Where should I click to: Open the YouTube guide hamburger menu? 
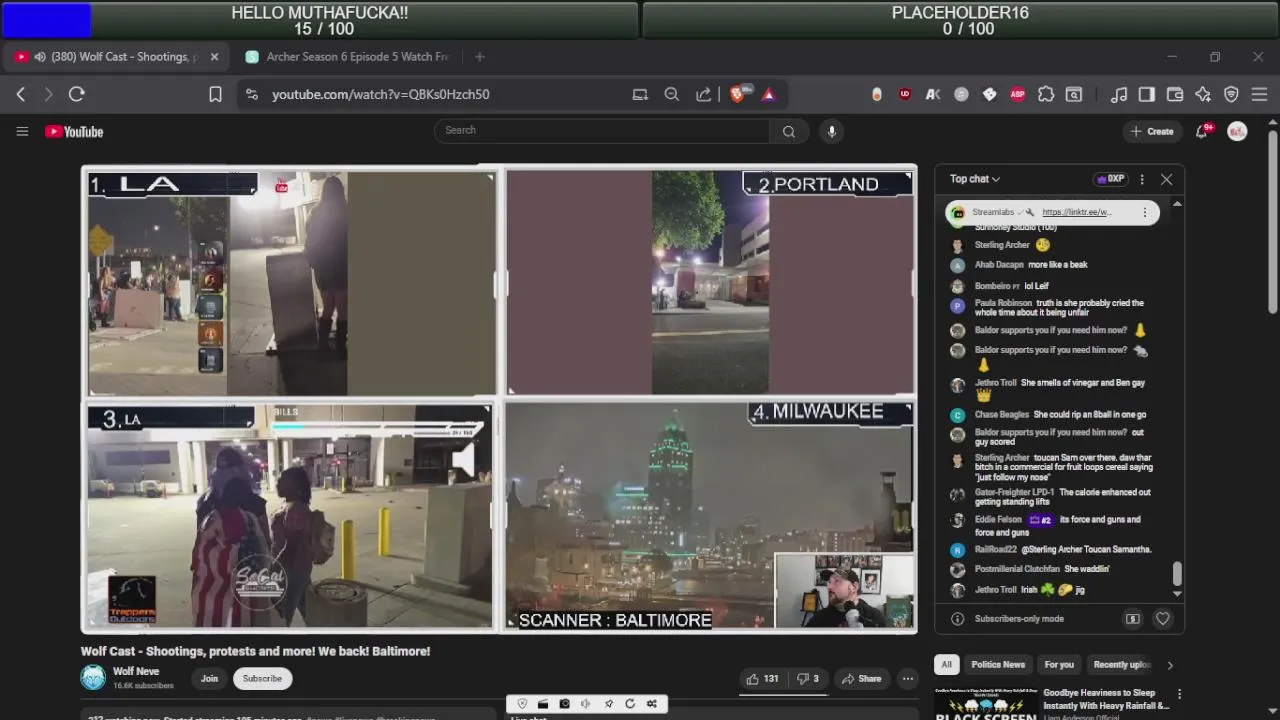click(22, 131)
